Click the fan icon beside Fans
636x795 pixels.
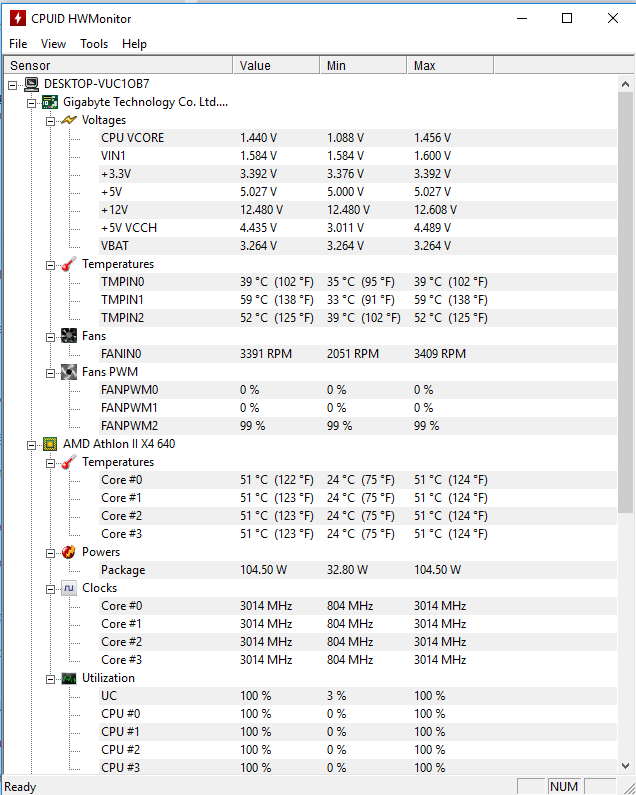(69, 336)
